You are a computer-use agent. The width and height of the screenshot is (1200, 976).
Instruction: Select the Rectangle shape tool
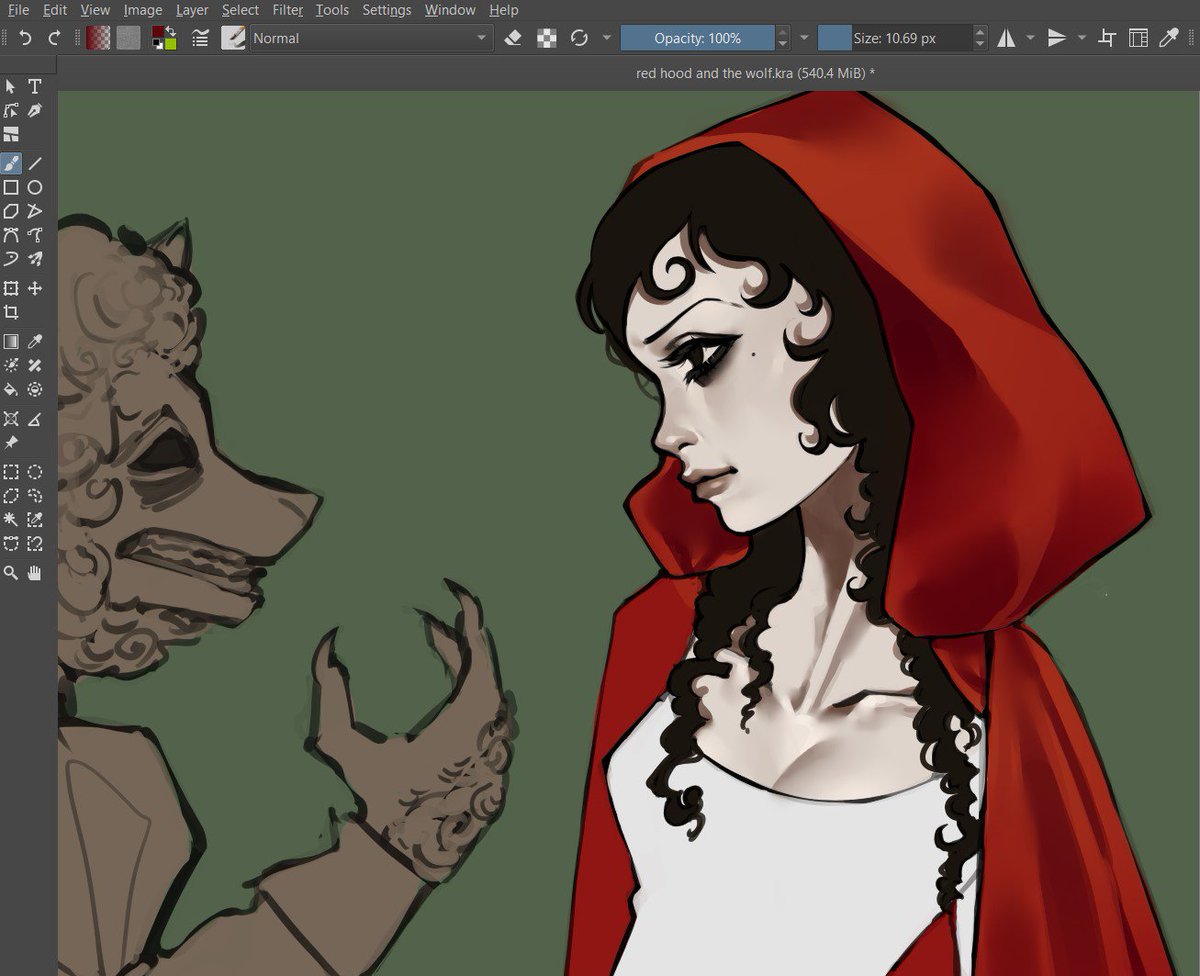11,187
